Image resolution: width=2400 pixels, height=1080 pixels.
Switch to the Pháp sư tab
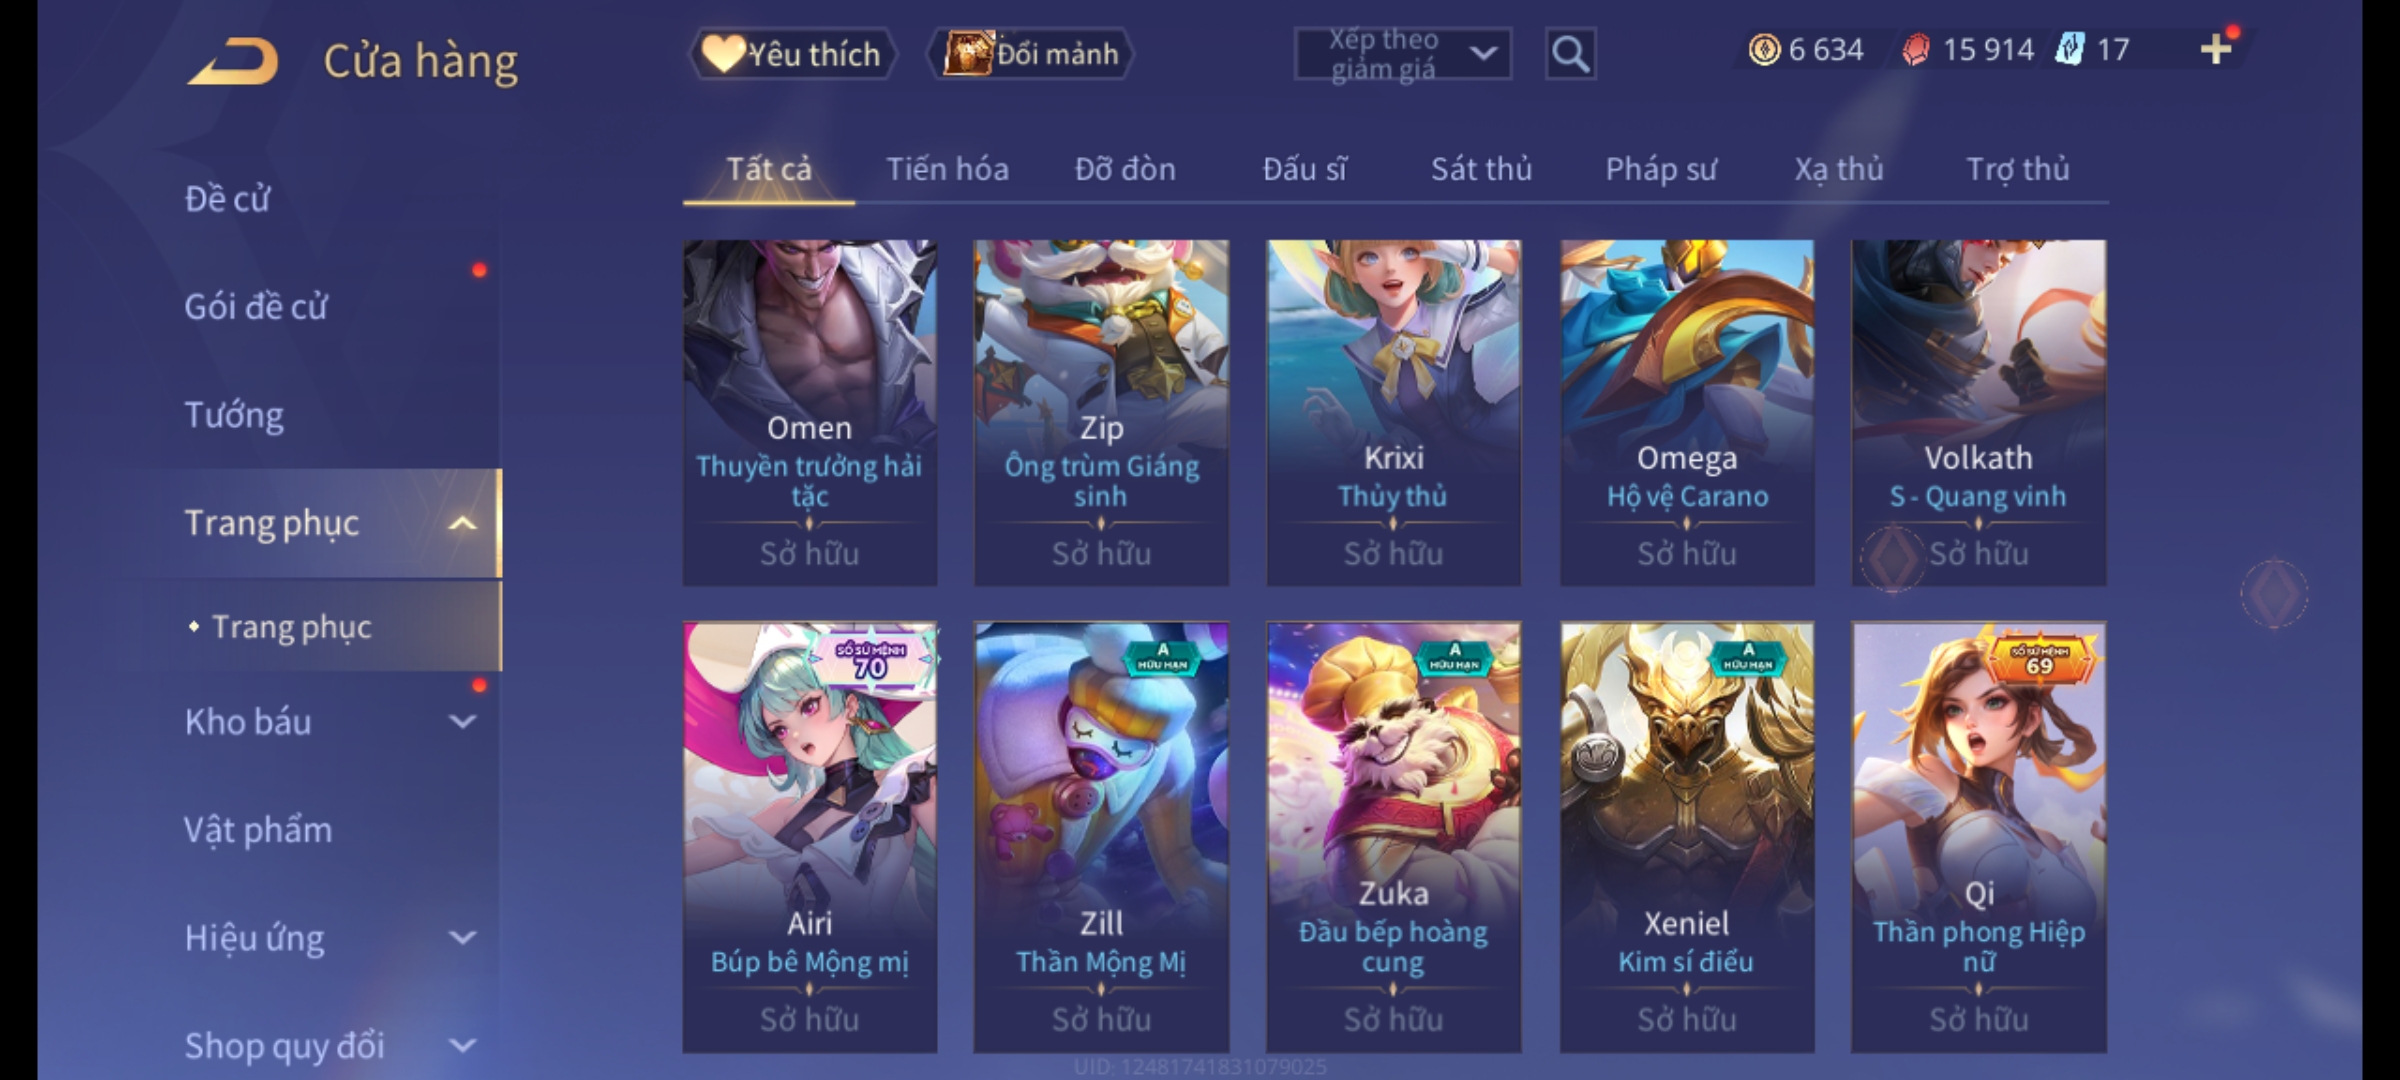(1661, 169)
